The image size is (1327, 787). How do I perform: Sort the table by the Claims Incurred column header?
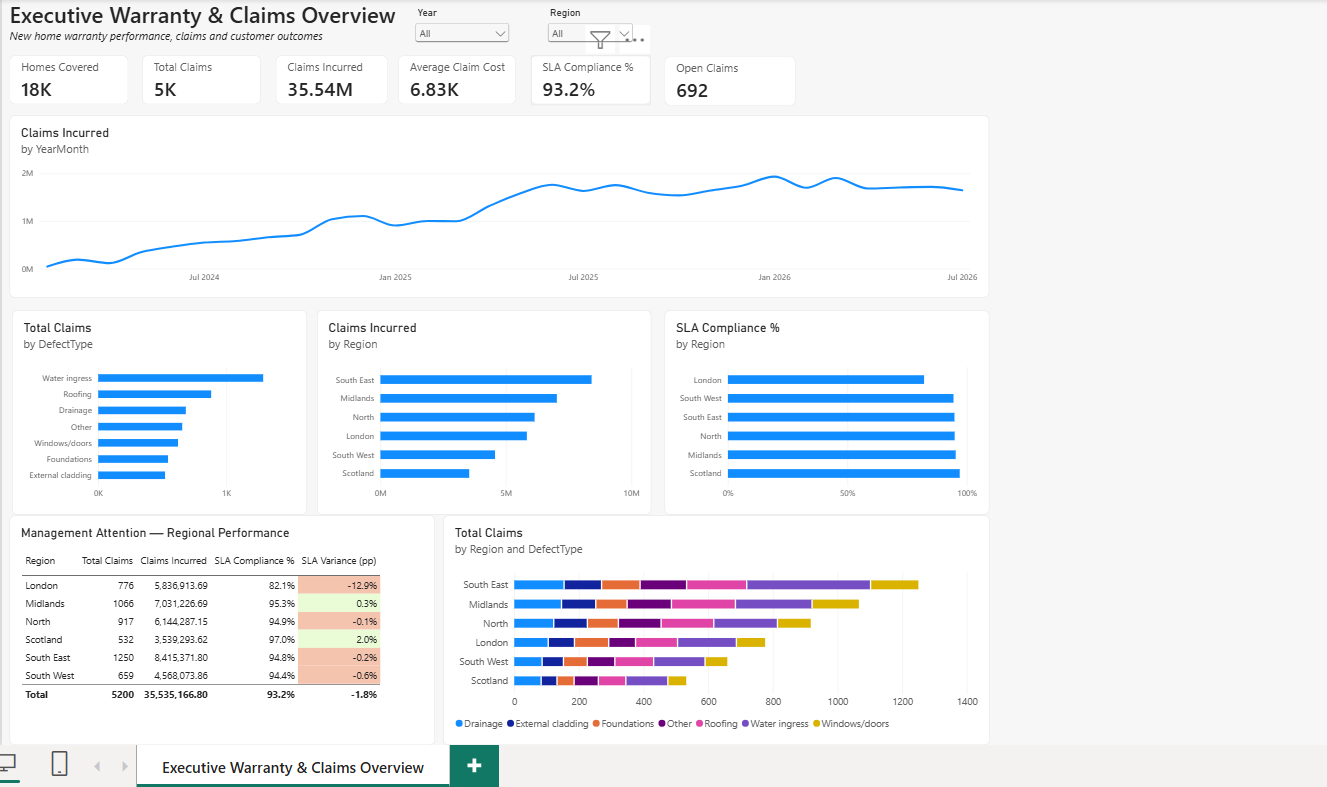(174, 561)
